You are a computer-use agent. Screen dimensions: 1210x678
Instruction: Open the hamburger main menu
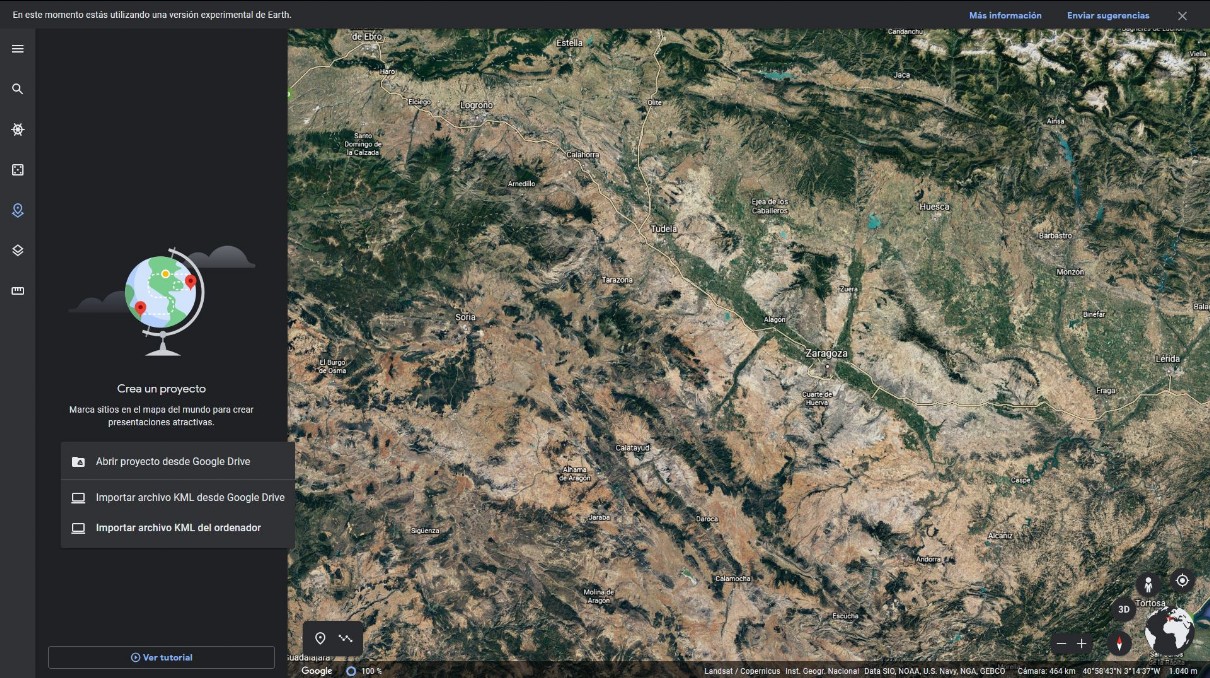point(17,48)
